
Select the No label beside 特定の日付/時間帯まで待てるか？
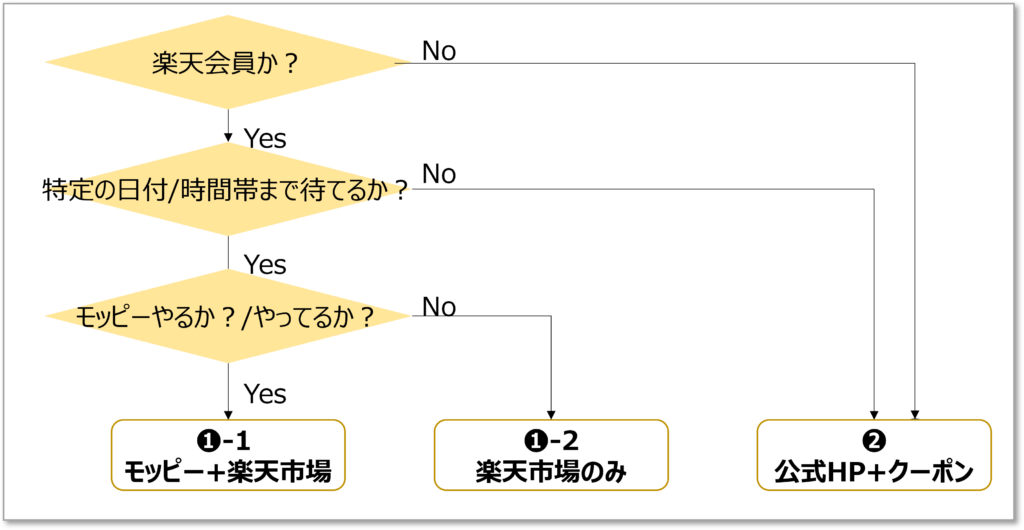(439, 174)
